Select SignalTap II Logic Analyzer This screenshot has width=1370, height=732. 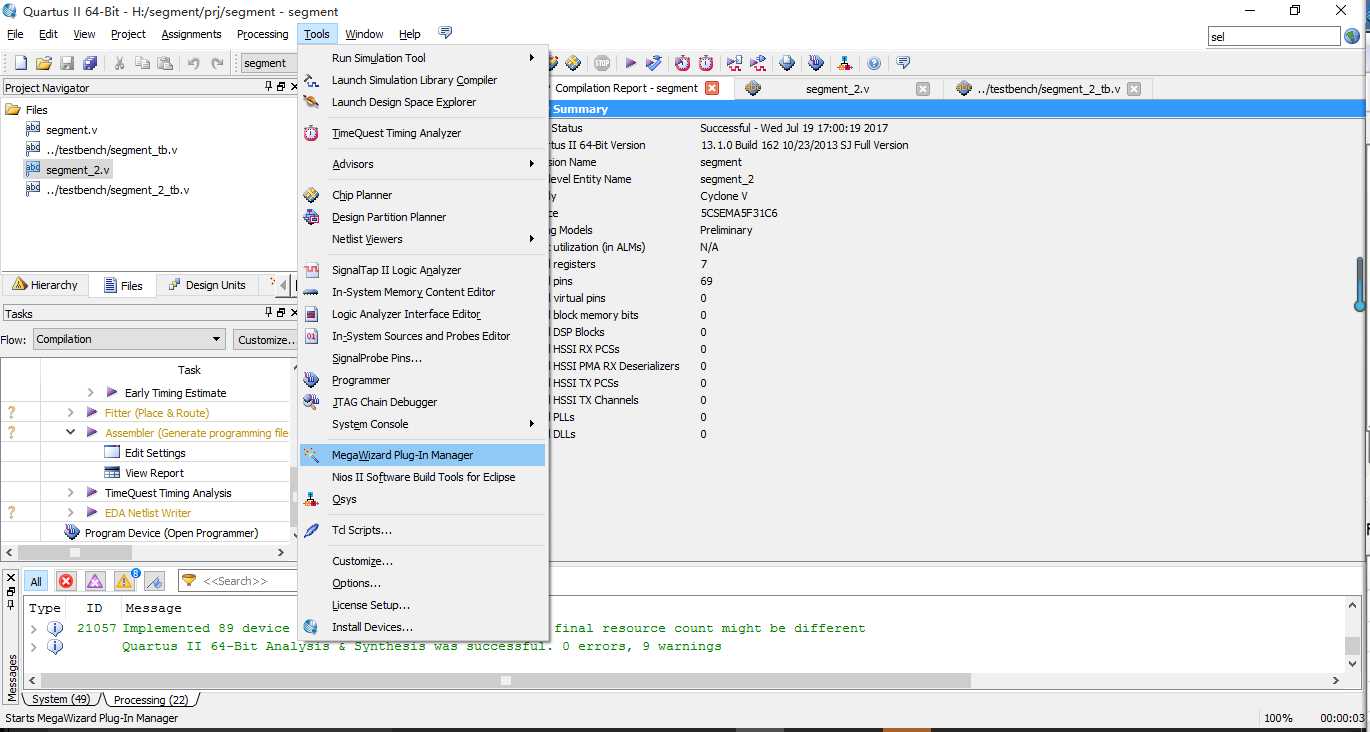[x=423, y=270]
